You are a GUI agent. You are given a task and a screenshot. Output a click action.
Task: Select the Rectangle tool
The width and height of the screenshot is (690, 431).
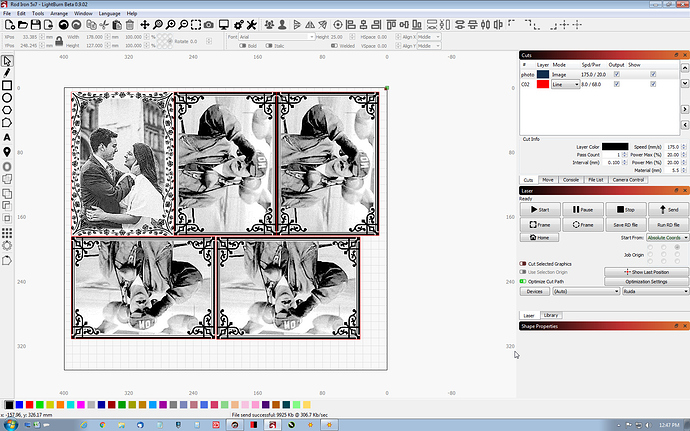[7, 85]
